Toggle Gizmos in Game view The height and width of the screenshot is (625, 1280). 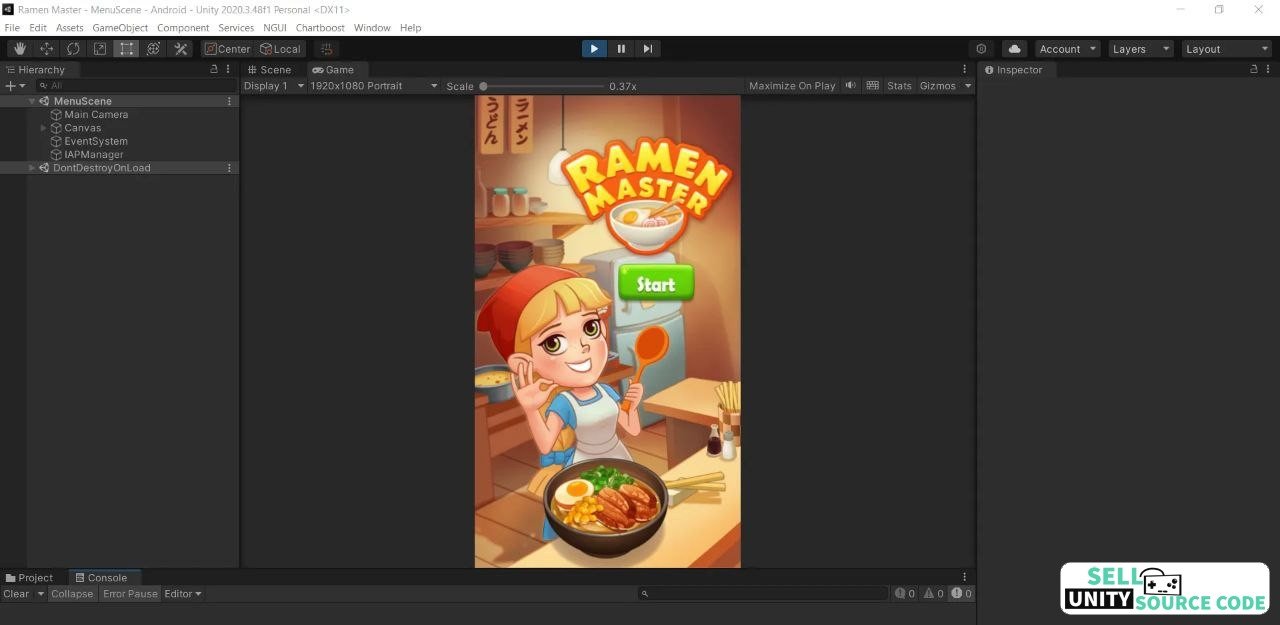click(937, 86)
